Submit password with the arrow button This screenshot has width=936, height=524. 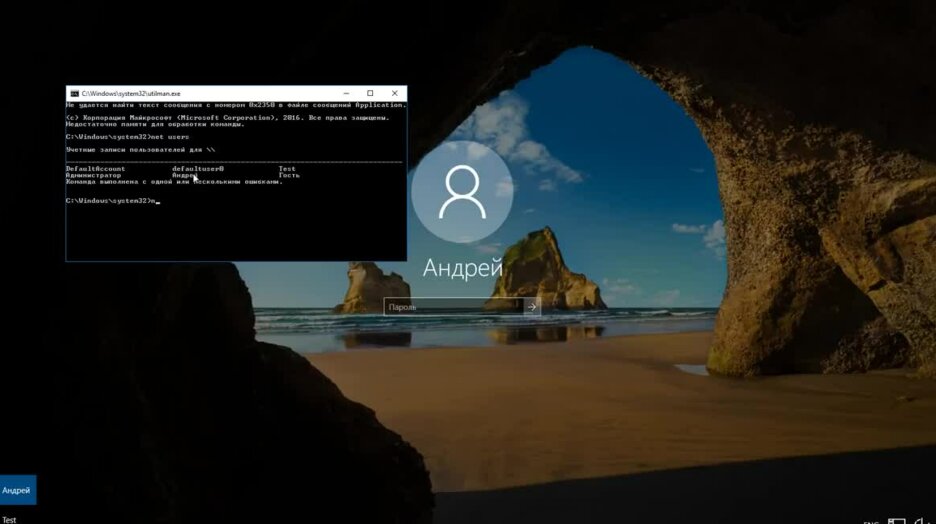532,307
